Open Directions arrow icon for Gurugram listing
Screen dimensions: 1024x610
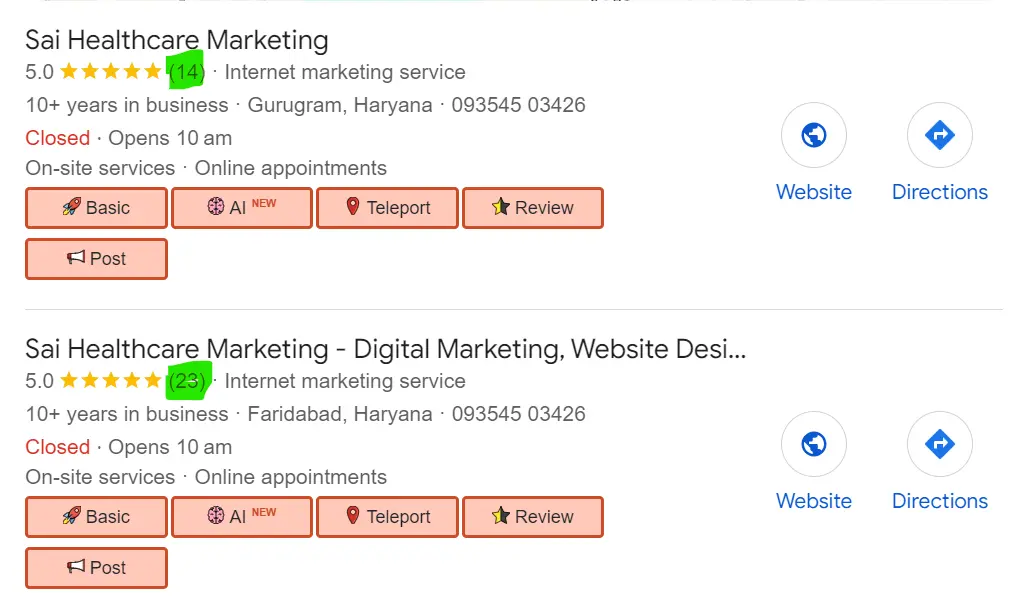[x=940, y=135]
